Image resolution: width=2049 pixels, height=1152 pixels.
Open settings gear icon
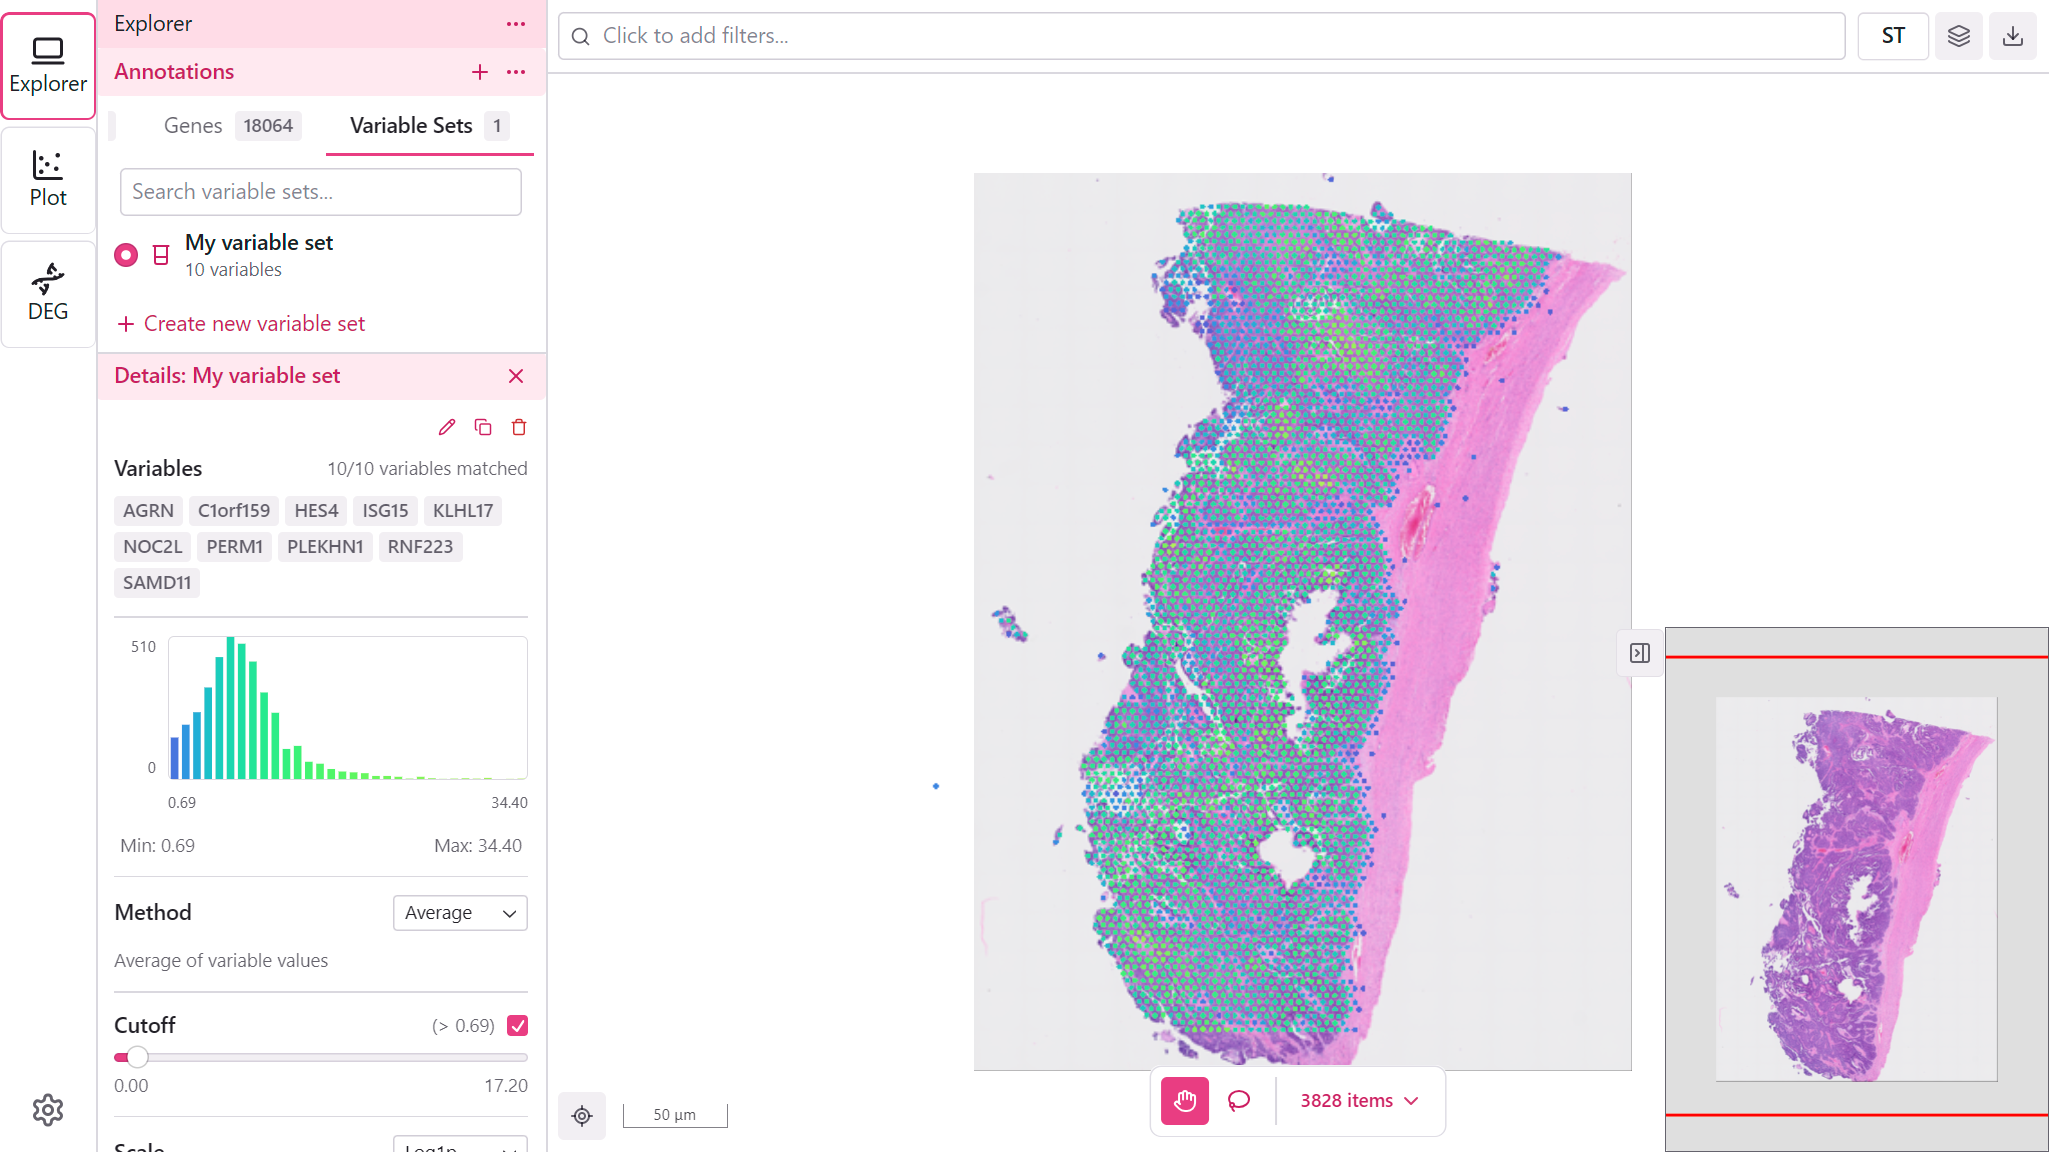[x=47, y=1110]
